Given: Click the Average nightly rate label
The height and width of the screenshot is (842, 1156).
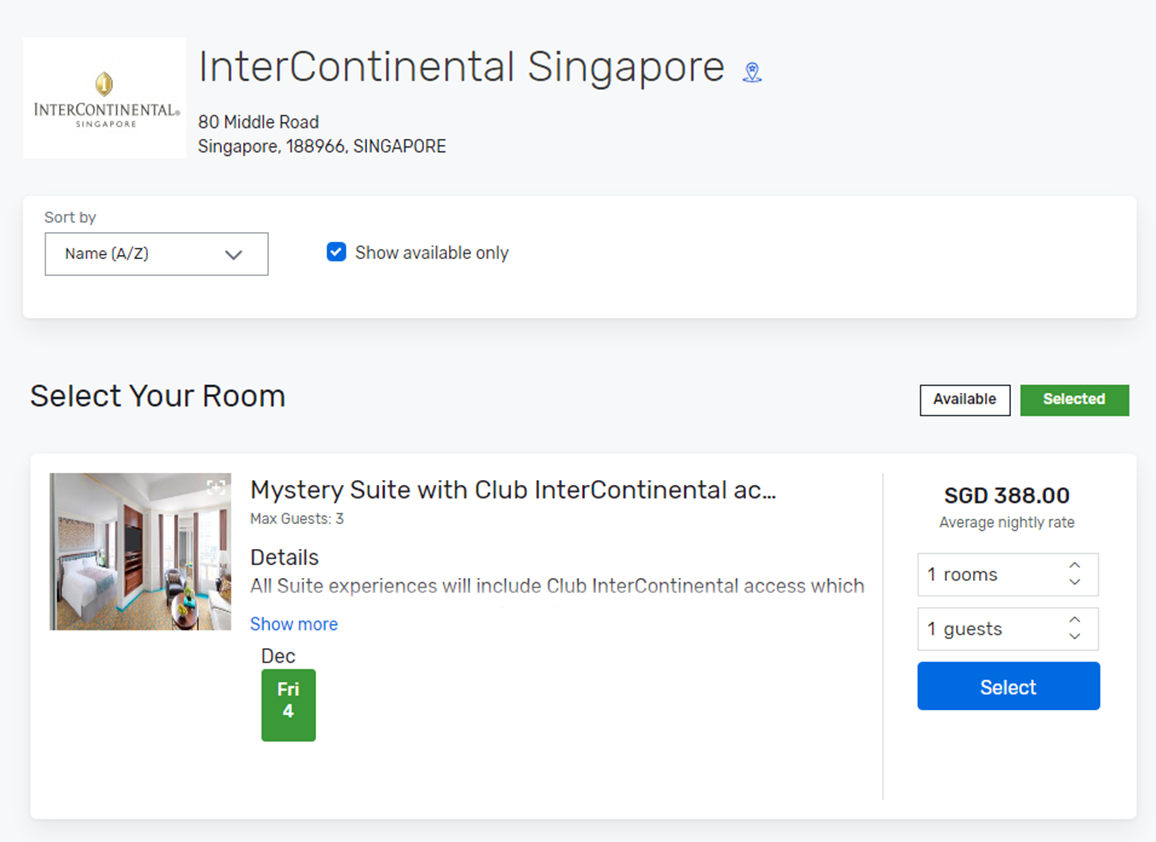Looking at the screenshot, I should 1007,522.
